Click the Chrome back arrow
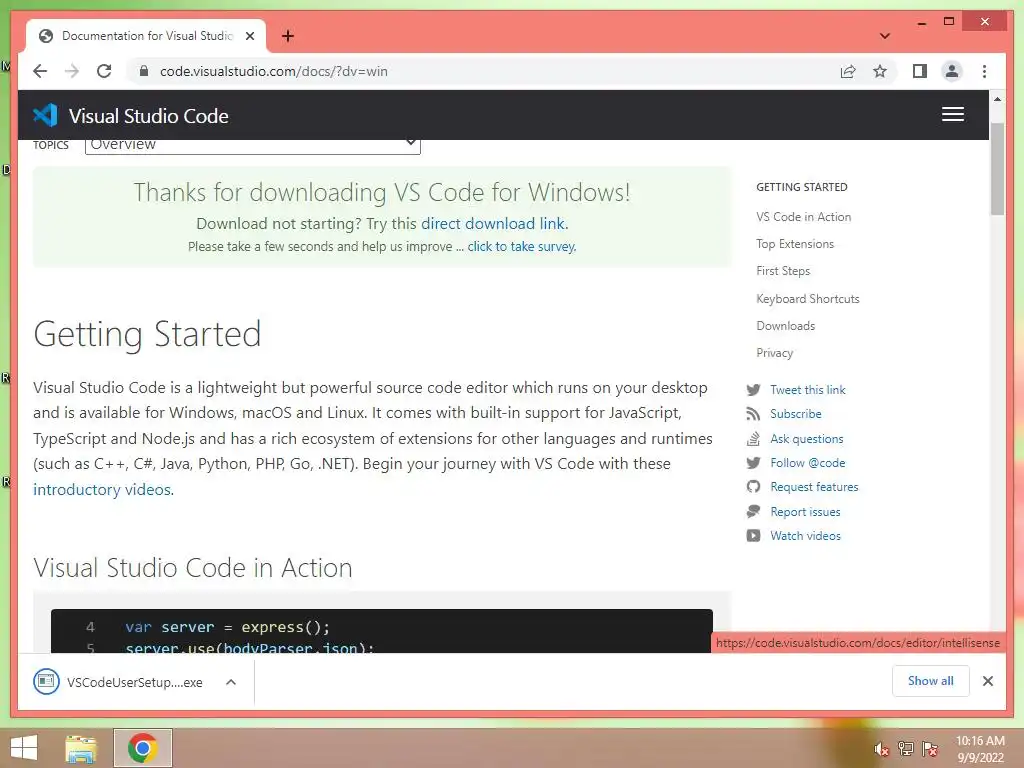The width and height of the screenshot is (1024, 768). coord(40,71)
